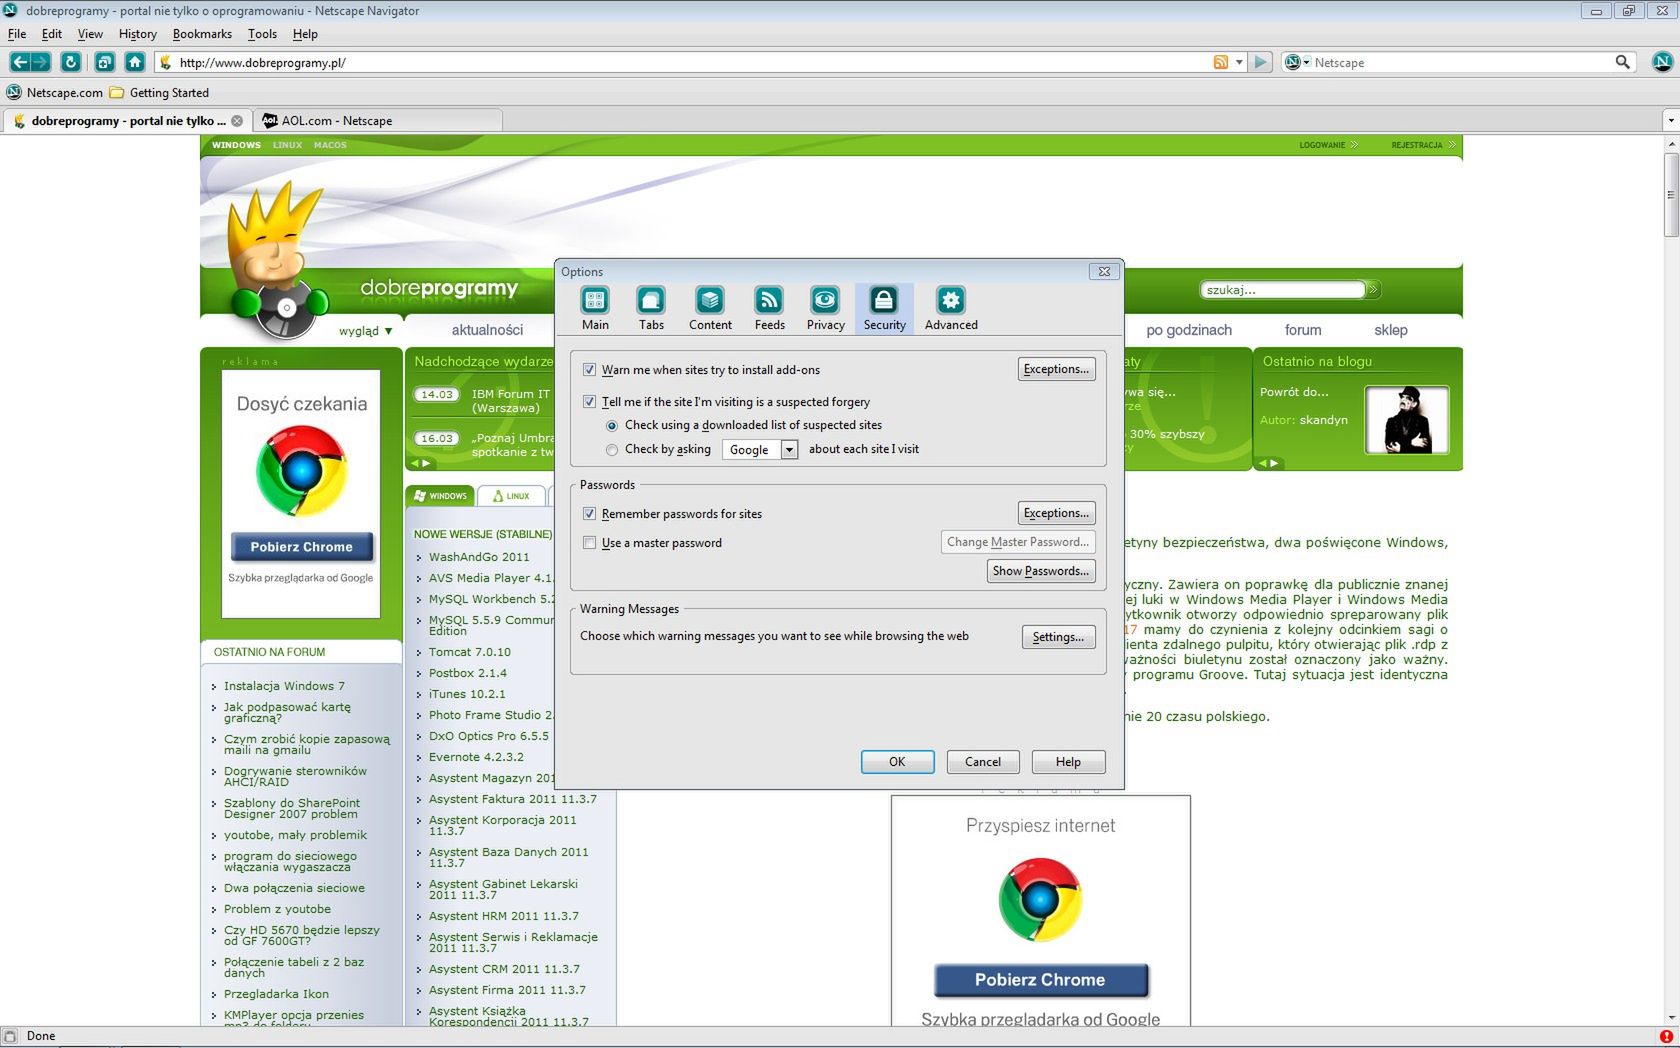The image size is (1680, 1048).
Task: Open the forum link on website
Action: pos(1303,330)
